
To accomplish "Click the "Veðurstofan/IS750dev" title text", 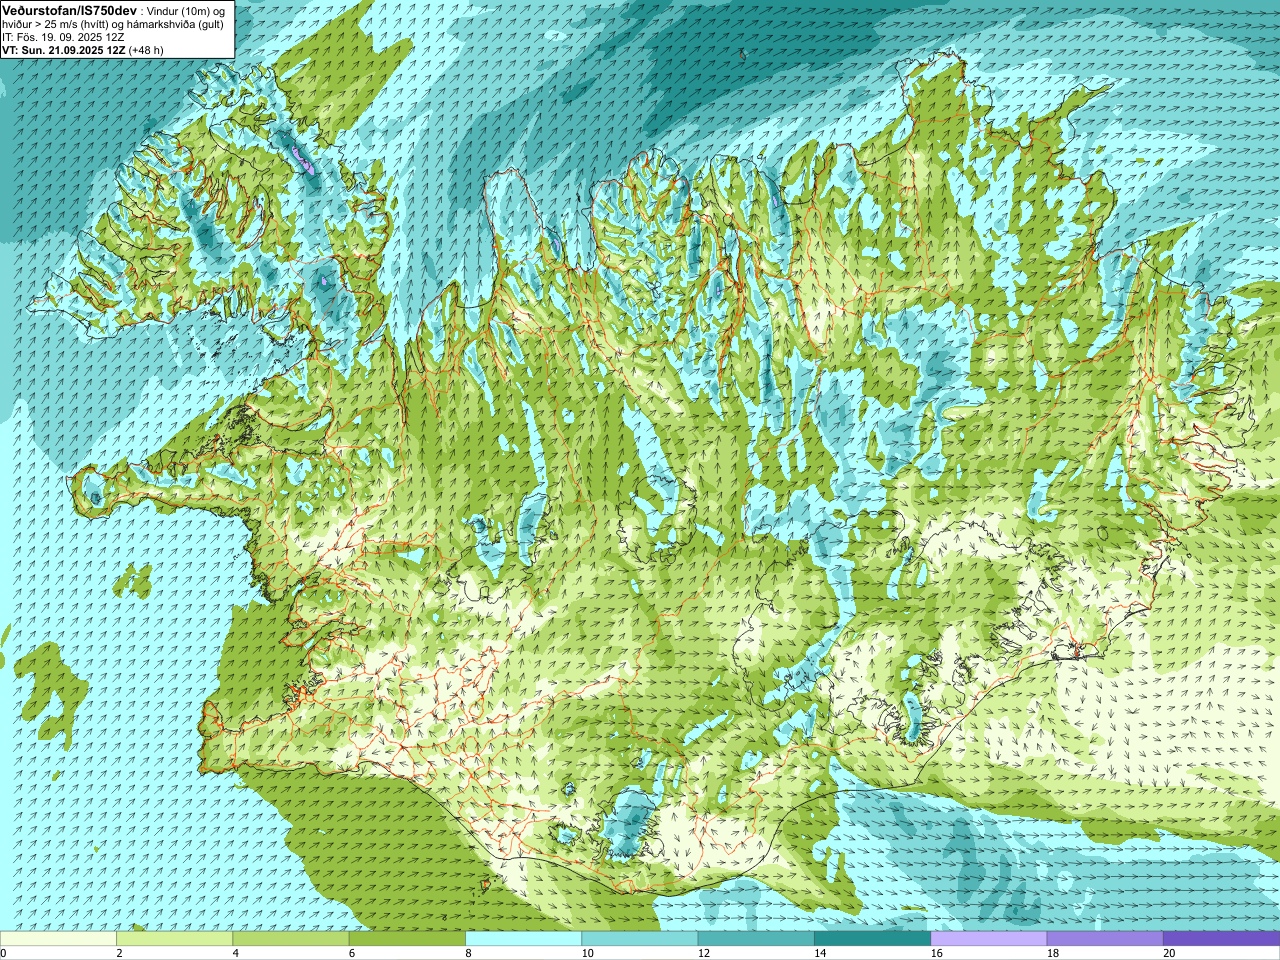I will click(x=70, y=9).
